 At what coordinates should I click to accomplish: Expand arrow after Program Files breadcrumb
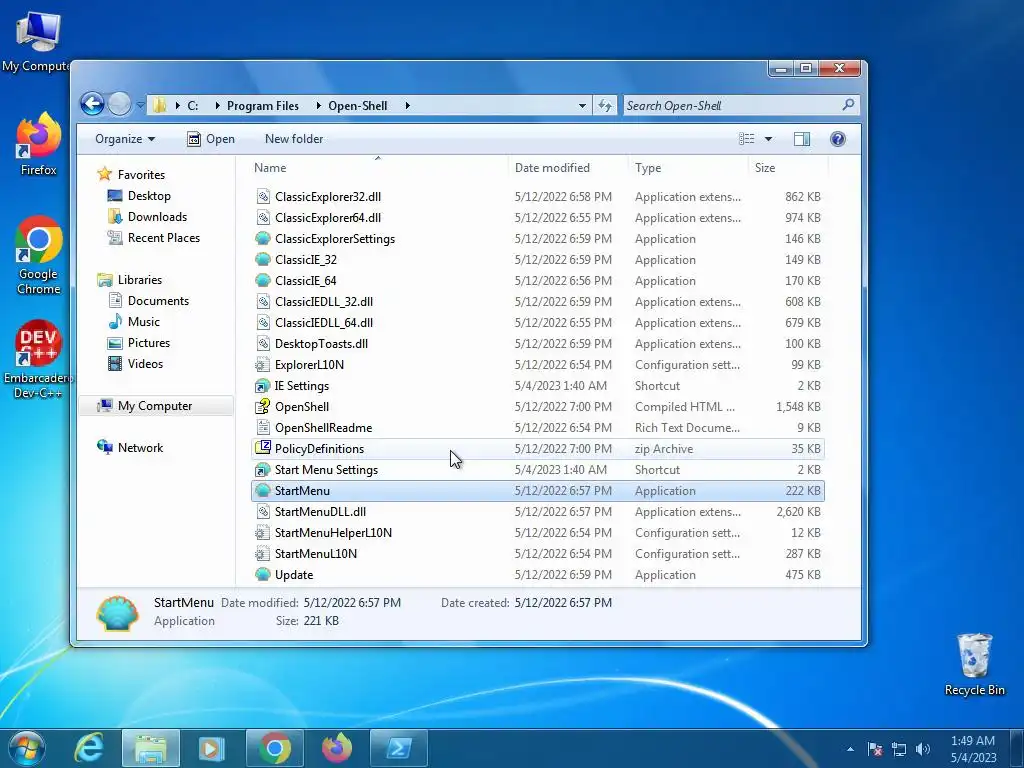coord(318,106)
